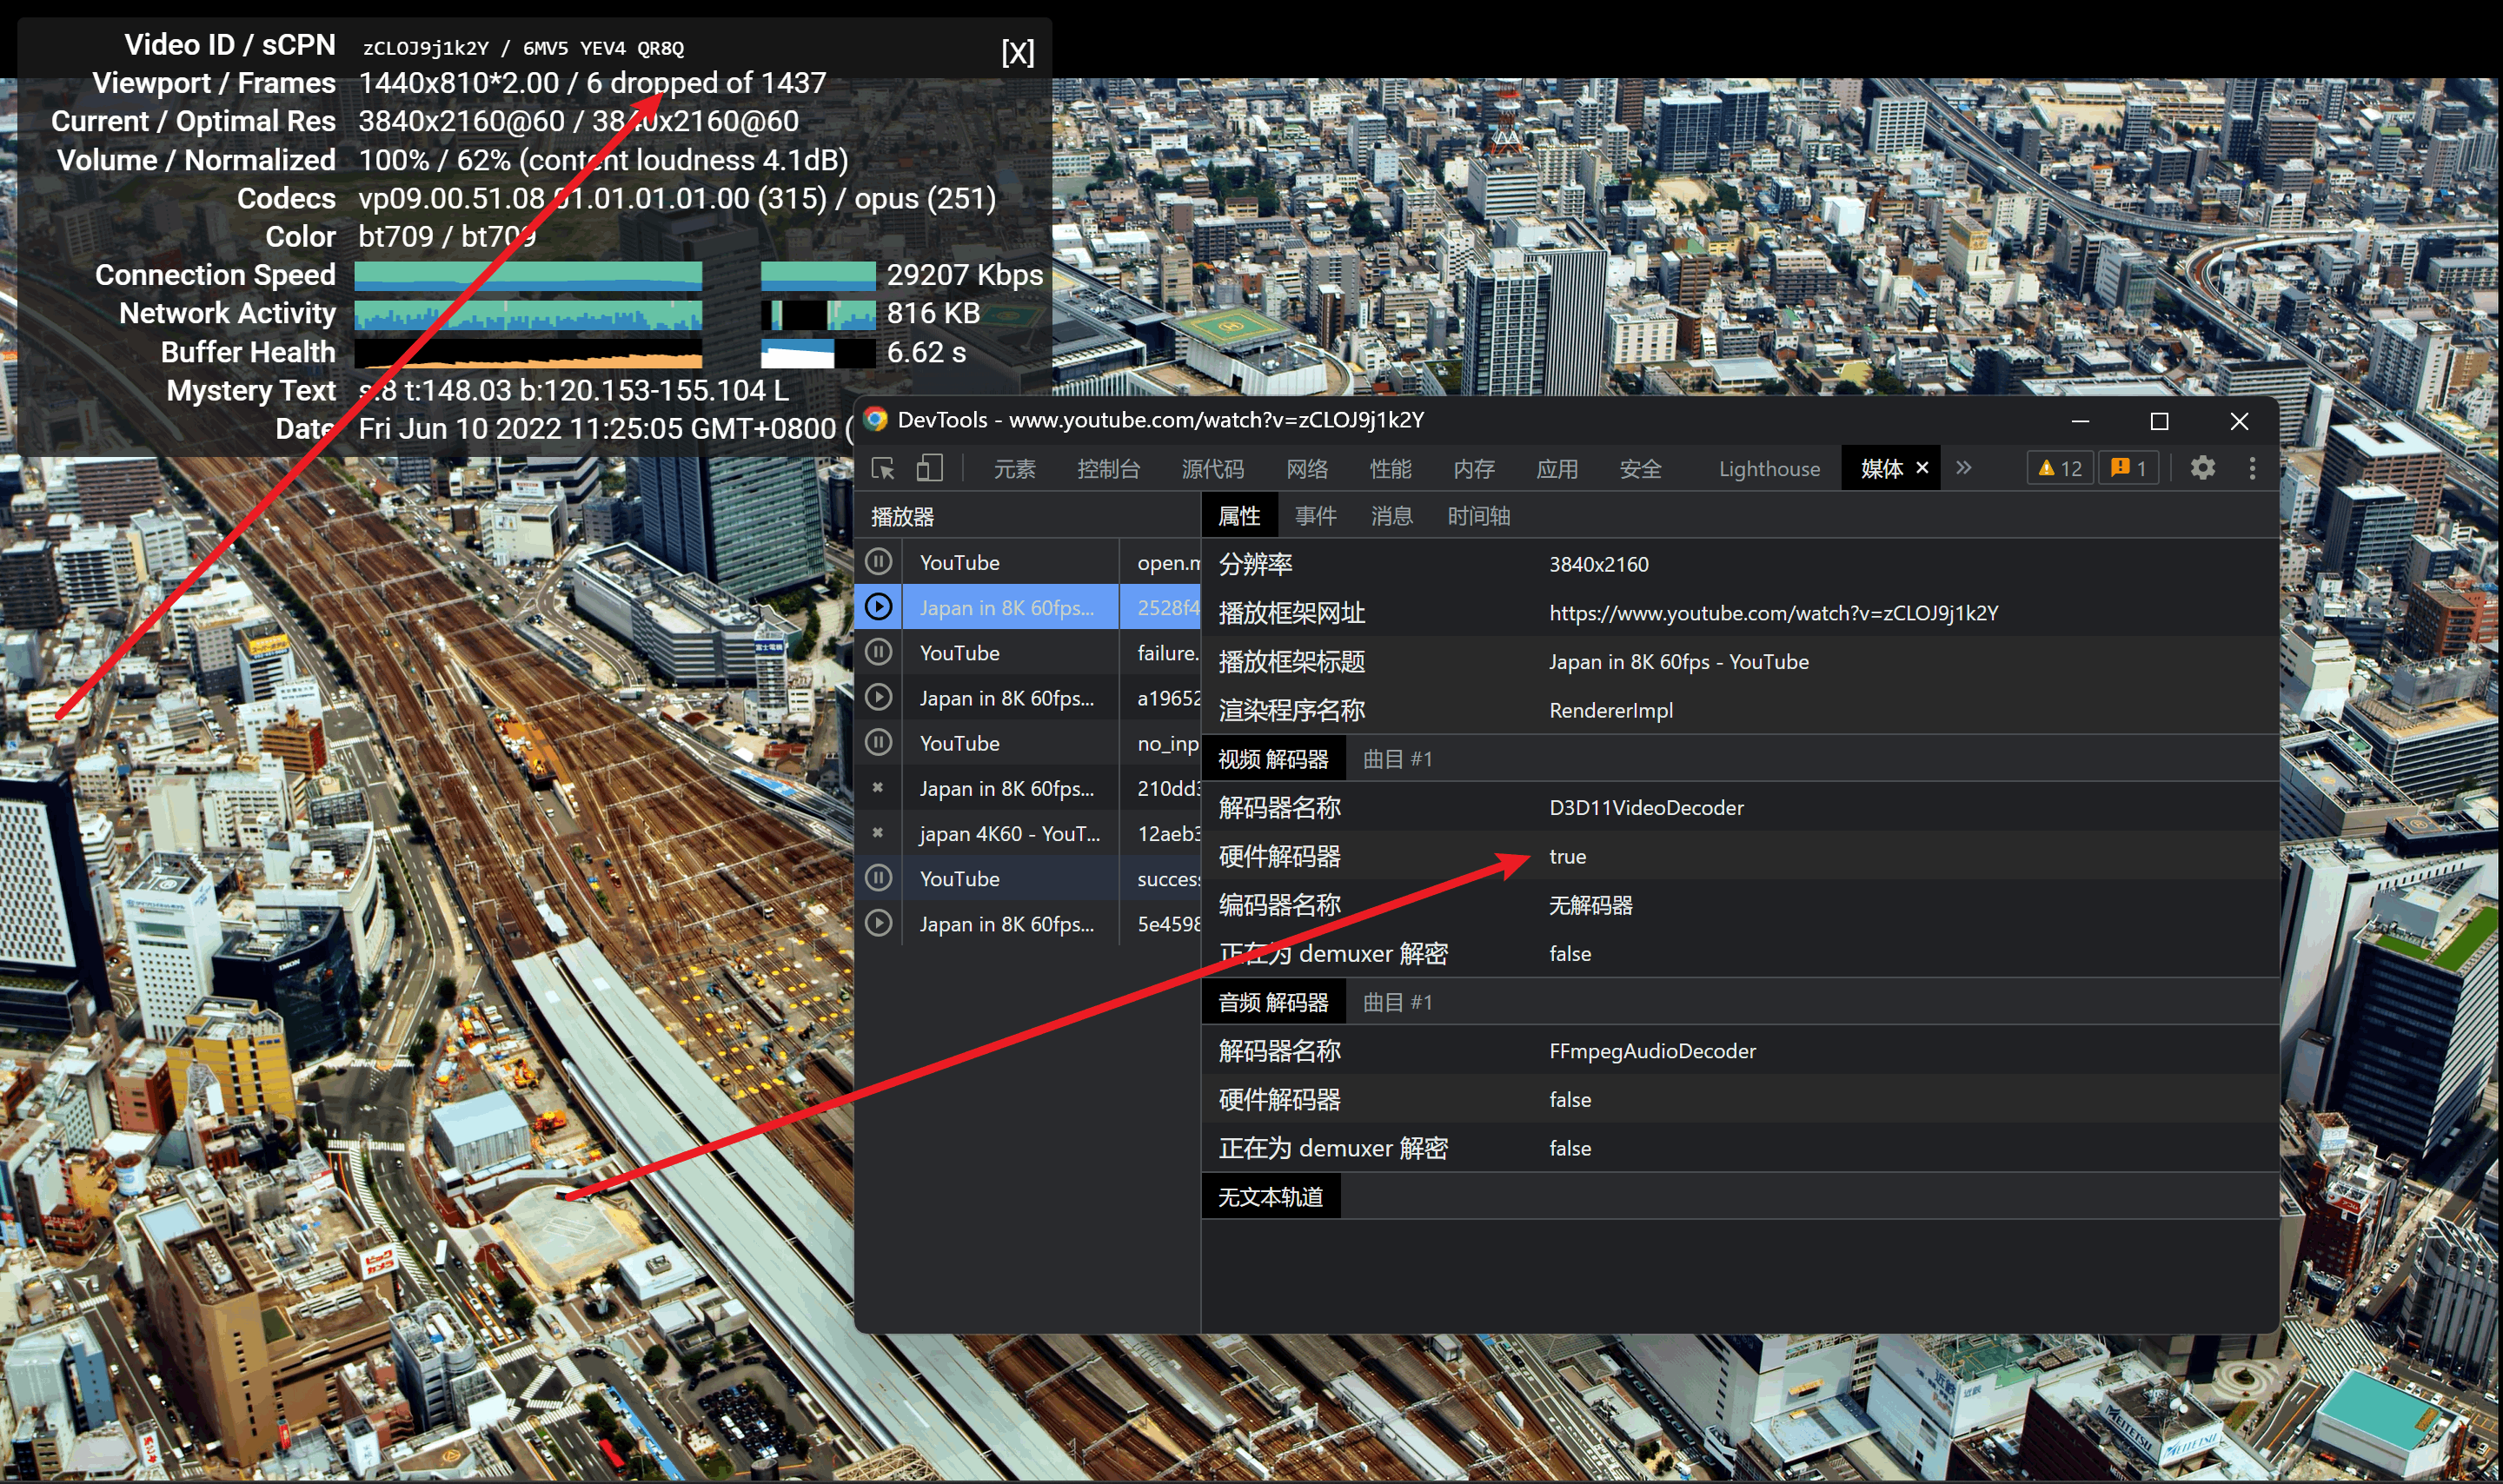Click the pause icon of the first YouTube player
The width and height of the screenshot is (2503, 1484).
(x=878, y=562)
